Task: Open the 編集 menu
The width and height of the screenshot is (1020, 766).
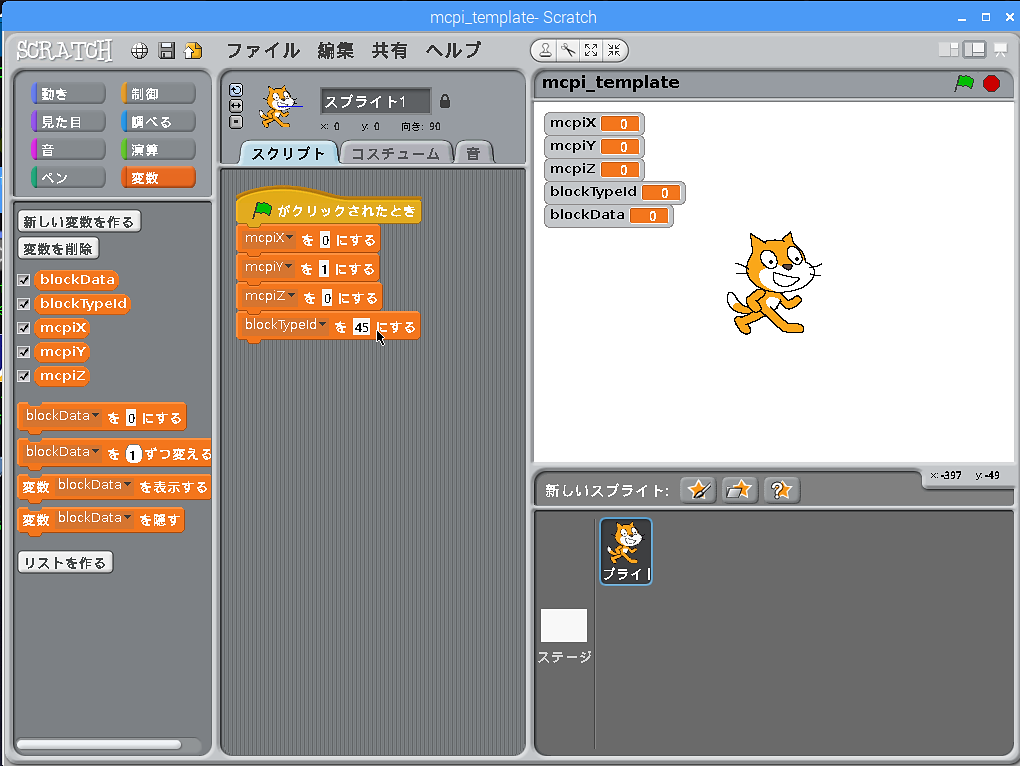Action: [336, 50]
